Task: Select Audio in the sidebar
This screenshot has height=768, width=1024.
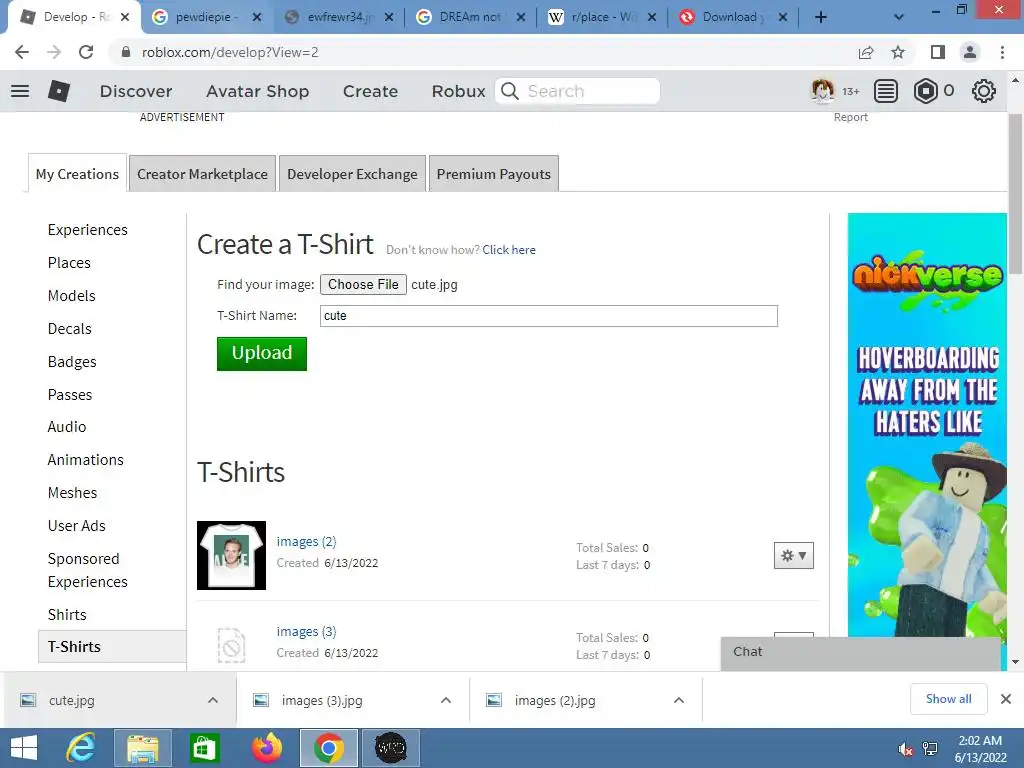Action: [67, 426]
